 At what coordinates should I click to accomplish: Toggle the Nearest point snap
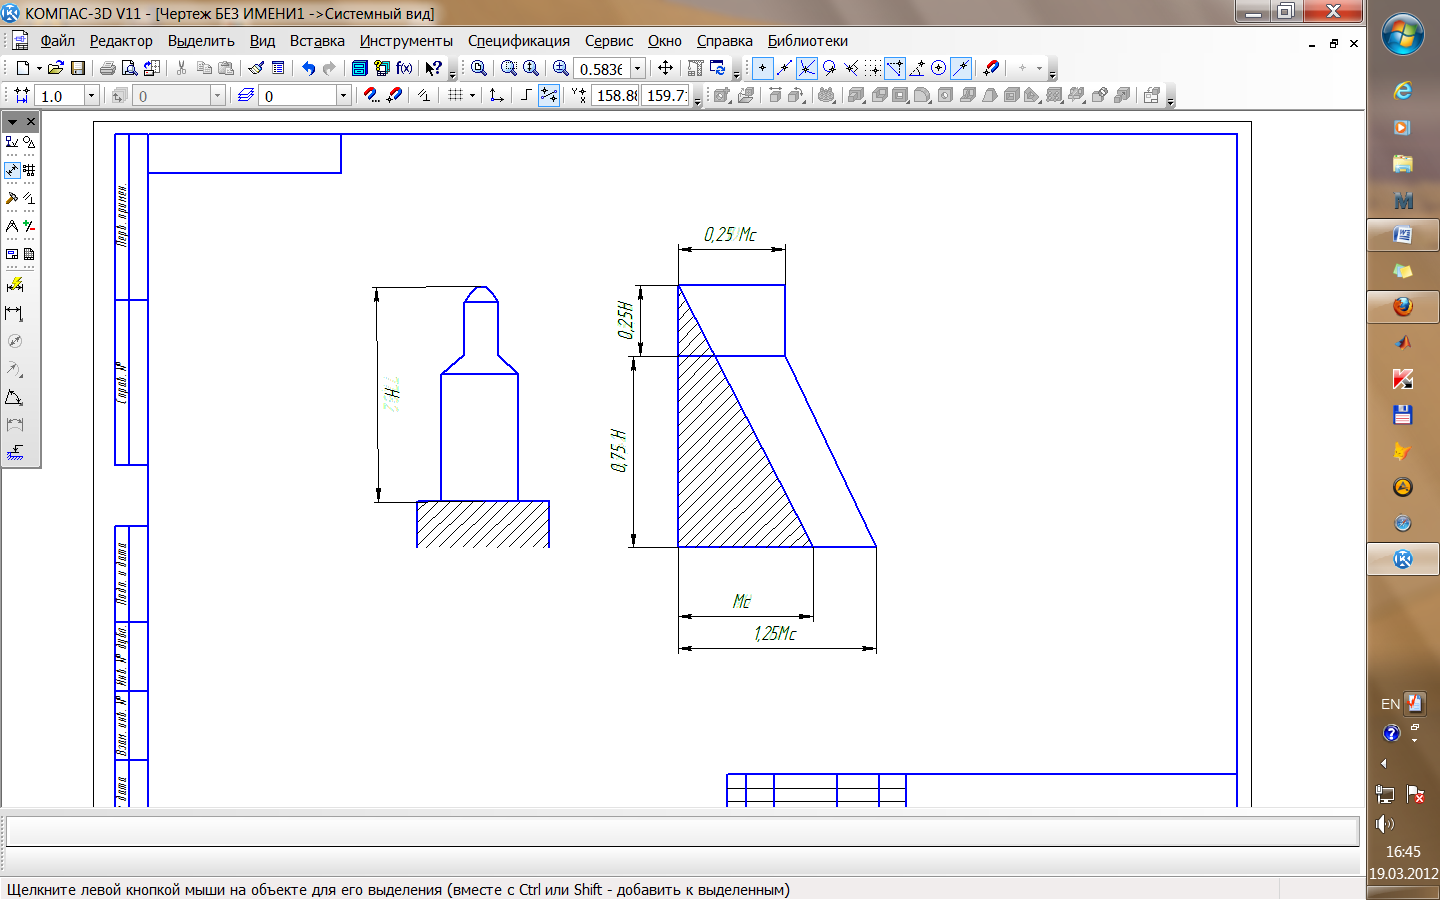pos(762,68)
